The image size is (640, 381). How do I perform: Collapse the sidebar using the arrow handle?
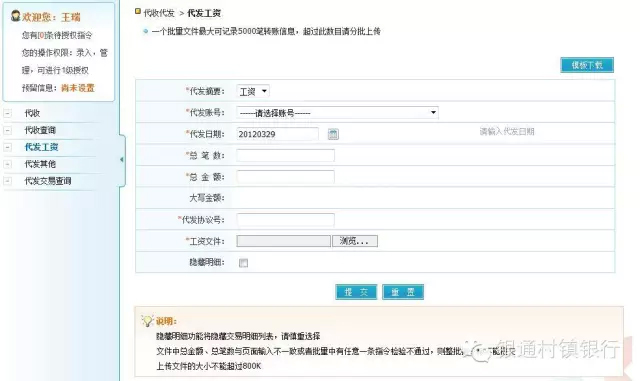point(122,160)
